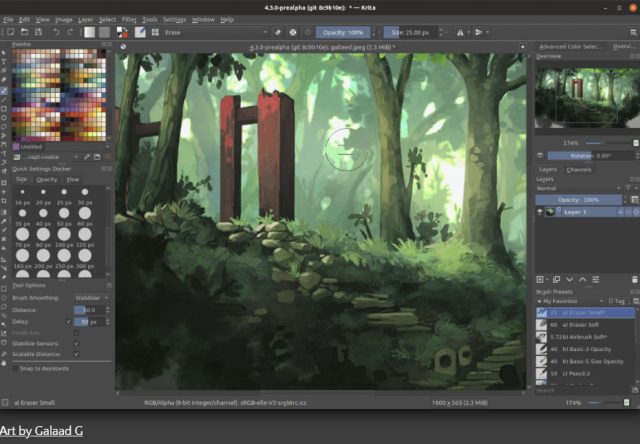The height and width of the screenshot is (444, 640).
Task: Click the vertical mirror tool icon
Action: pos(479,32)
